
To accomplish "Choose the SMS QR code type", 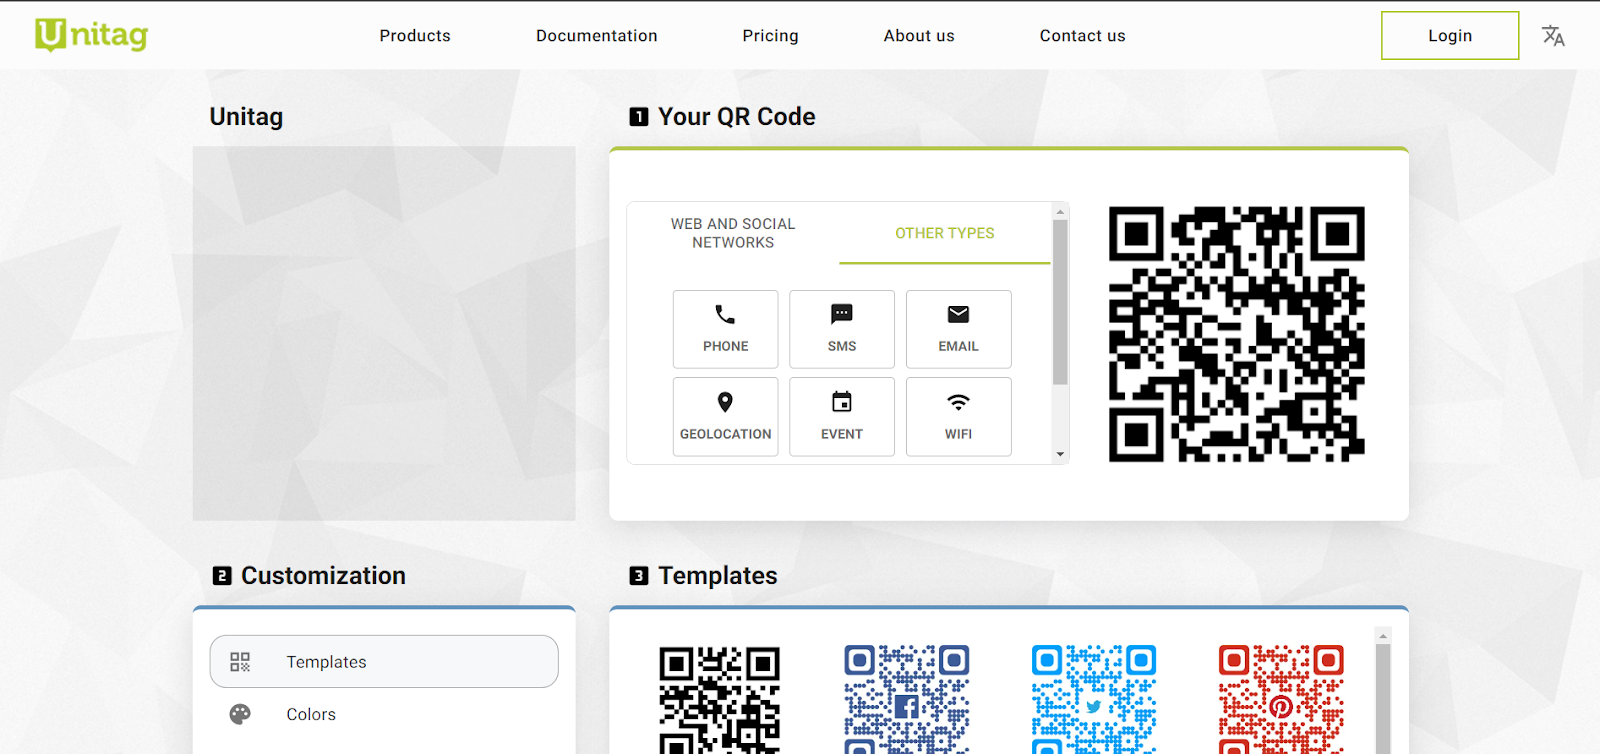I will pyautogui.click(x=842, y=329).
